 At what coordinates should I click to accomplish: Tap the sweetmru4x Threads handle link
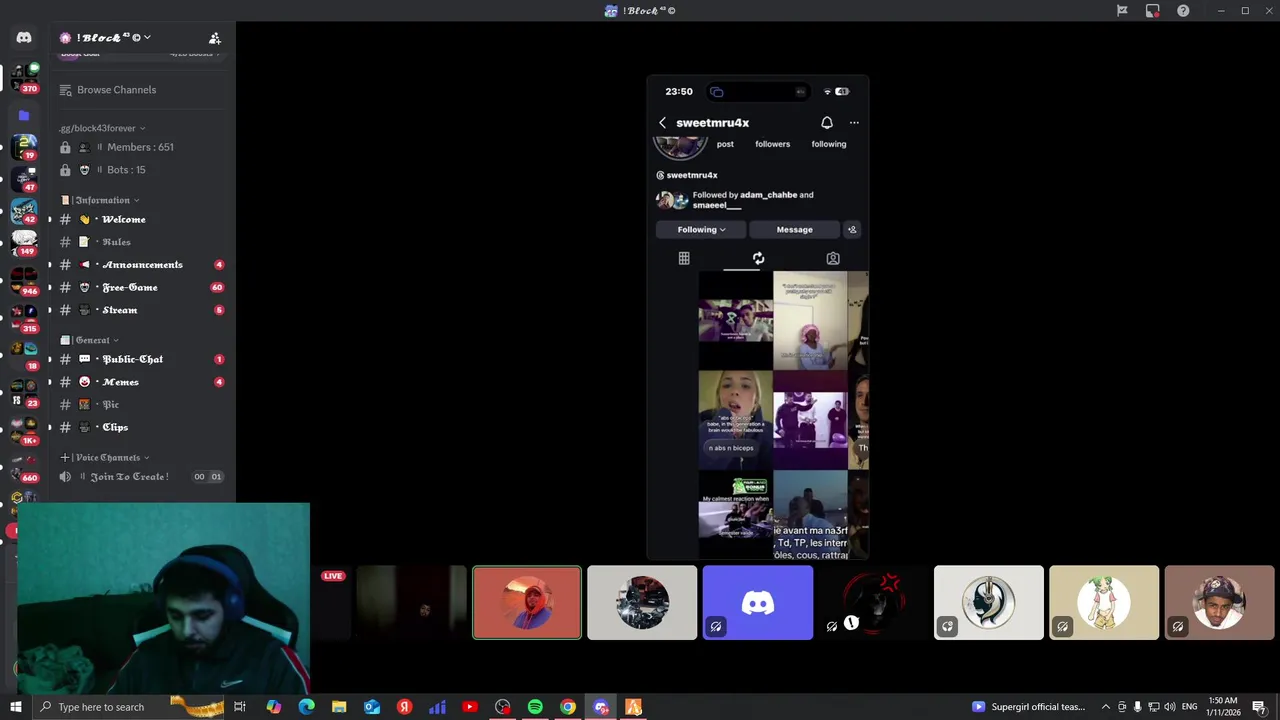click(686, 175)
